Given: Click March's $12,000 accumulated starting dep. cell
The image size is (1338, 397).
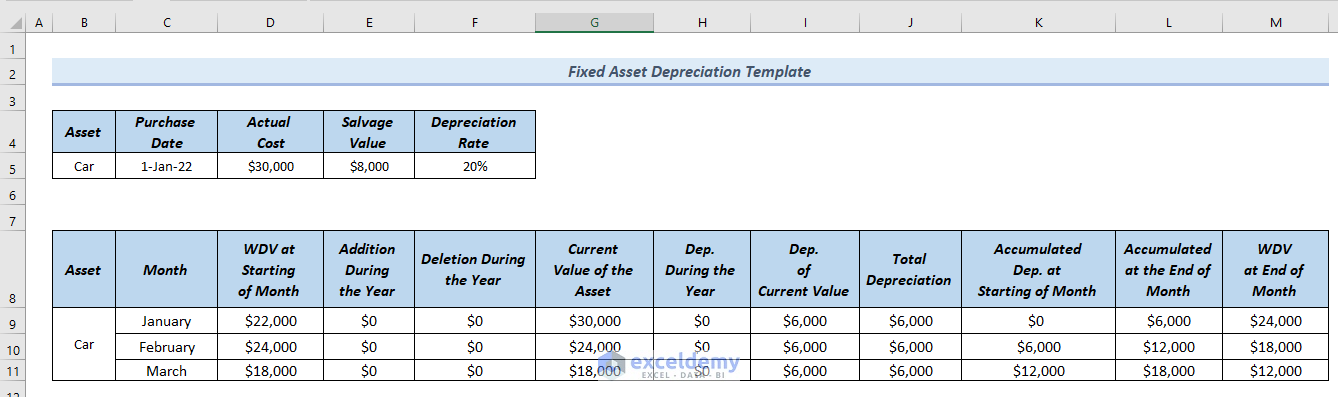Looking at the screenshot, I should [x=1039, y=371].
